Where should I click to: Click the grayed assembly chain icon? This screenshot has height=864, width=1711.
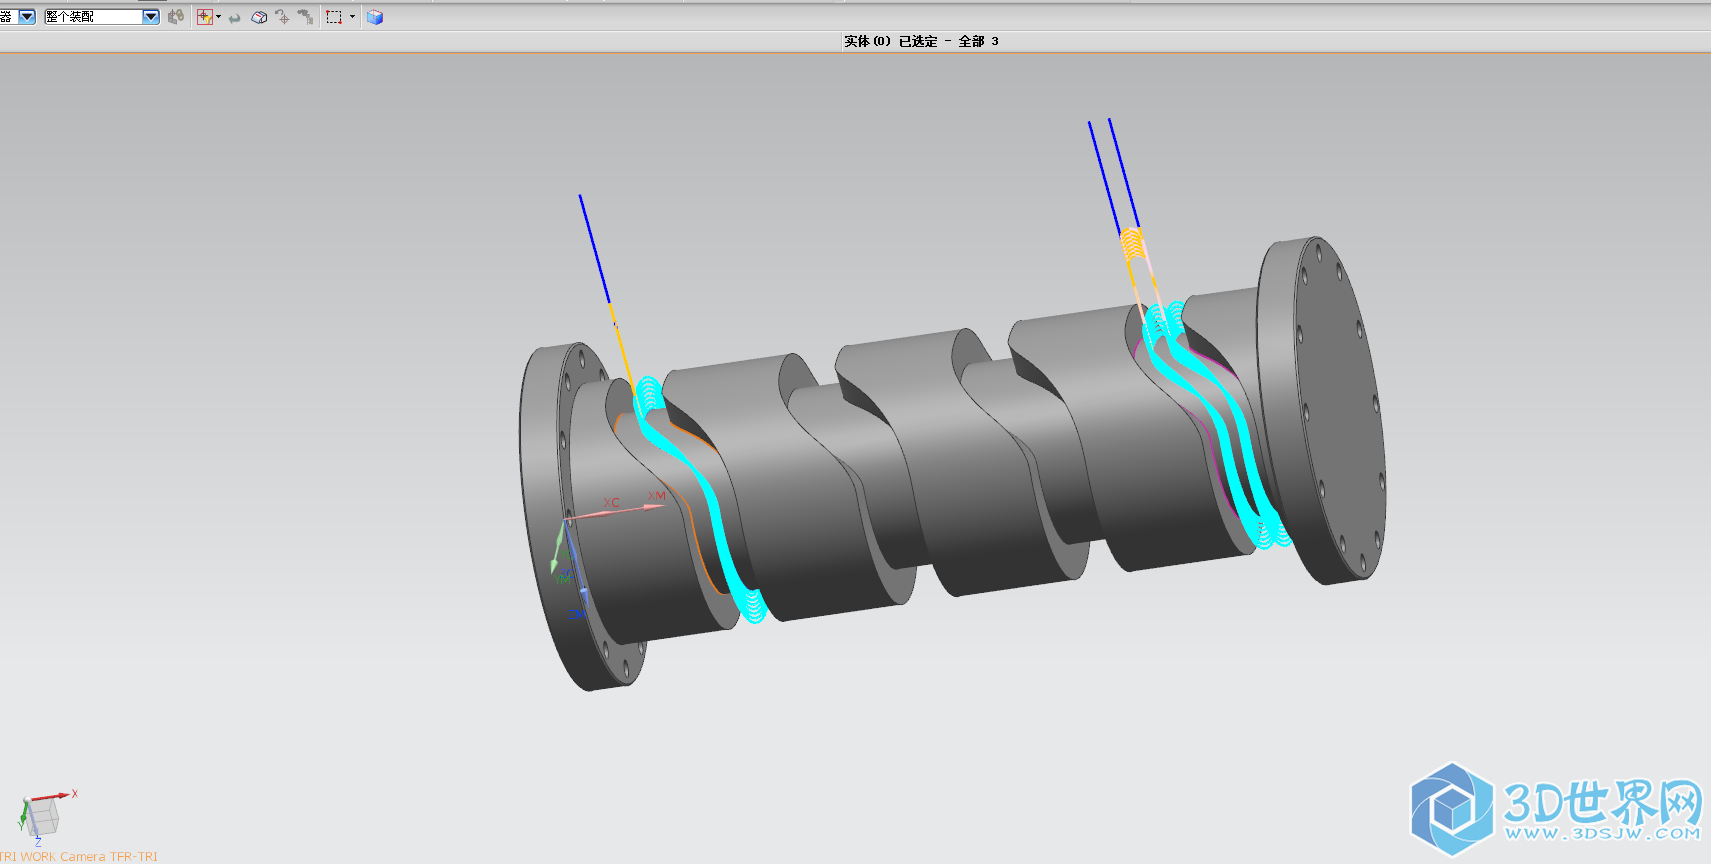click(176, 17)
